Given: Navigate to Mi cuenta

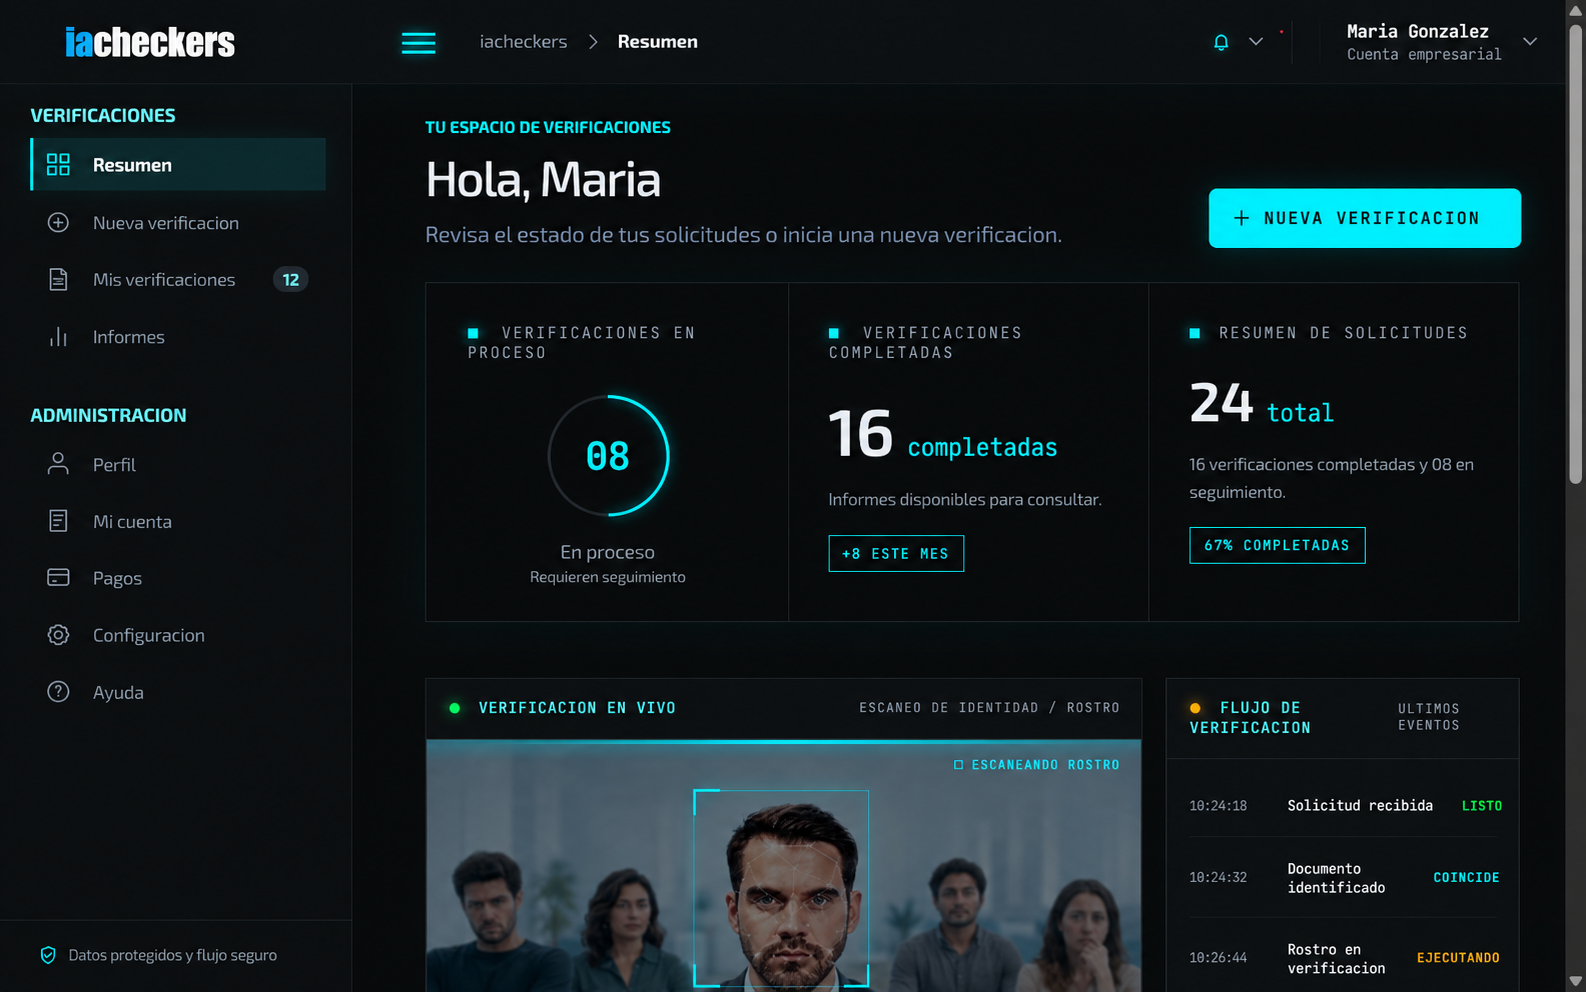Looking at the screenshot, I should click(x=178, y=521).
